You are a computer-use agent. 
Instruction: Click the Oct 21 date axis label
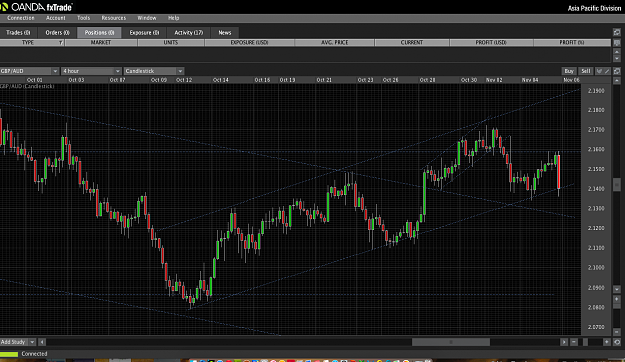pos(324,80)
